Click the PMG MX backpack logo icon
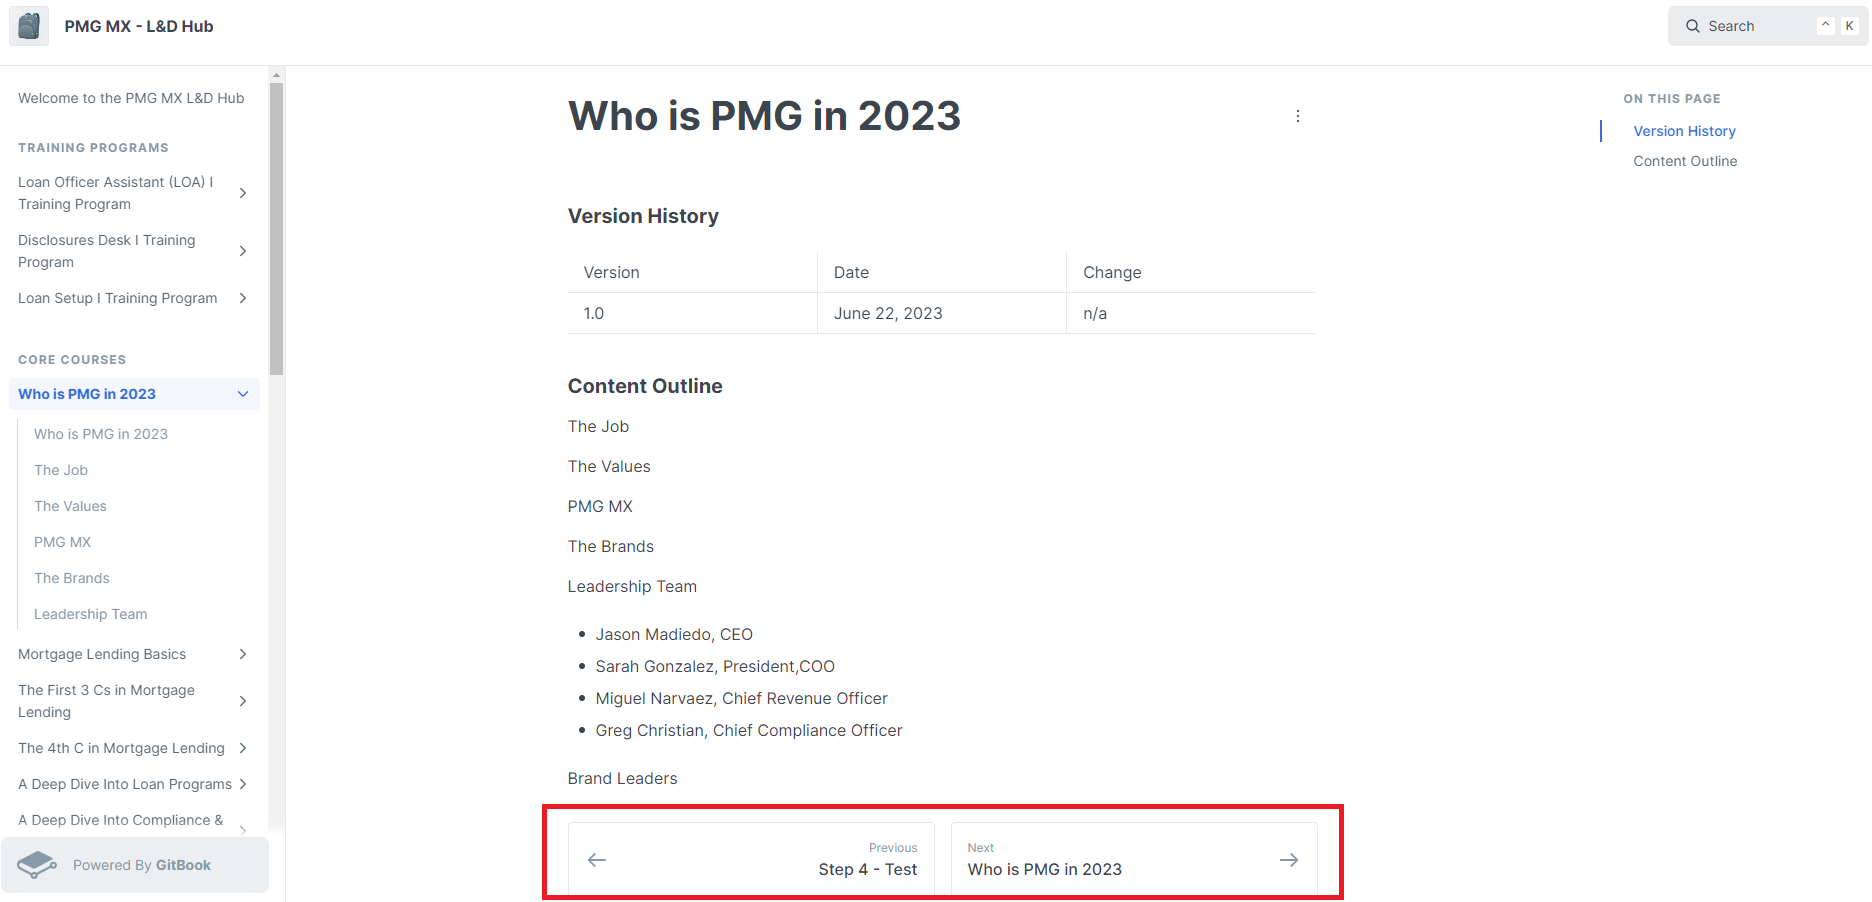Image resolution: width=1872 pixels, height=902 pixels. coord(29,26)
